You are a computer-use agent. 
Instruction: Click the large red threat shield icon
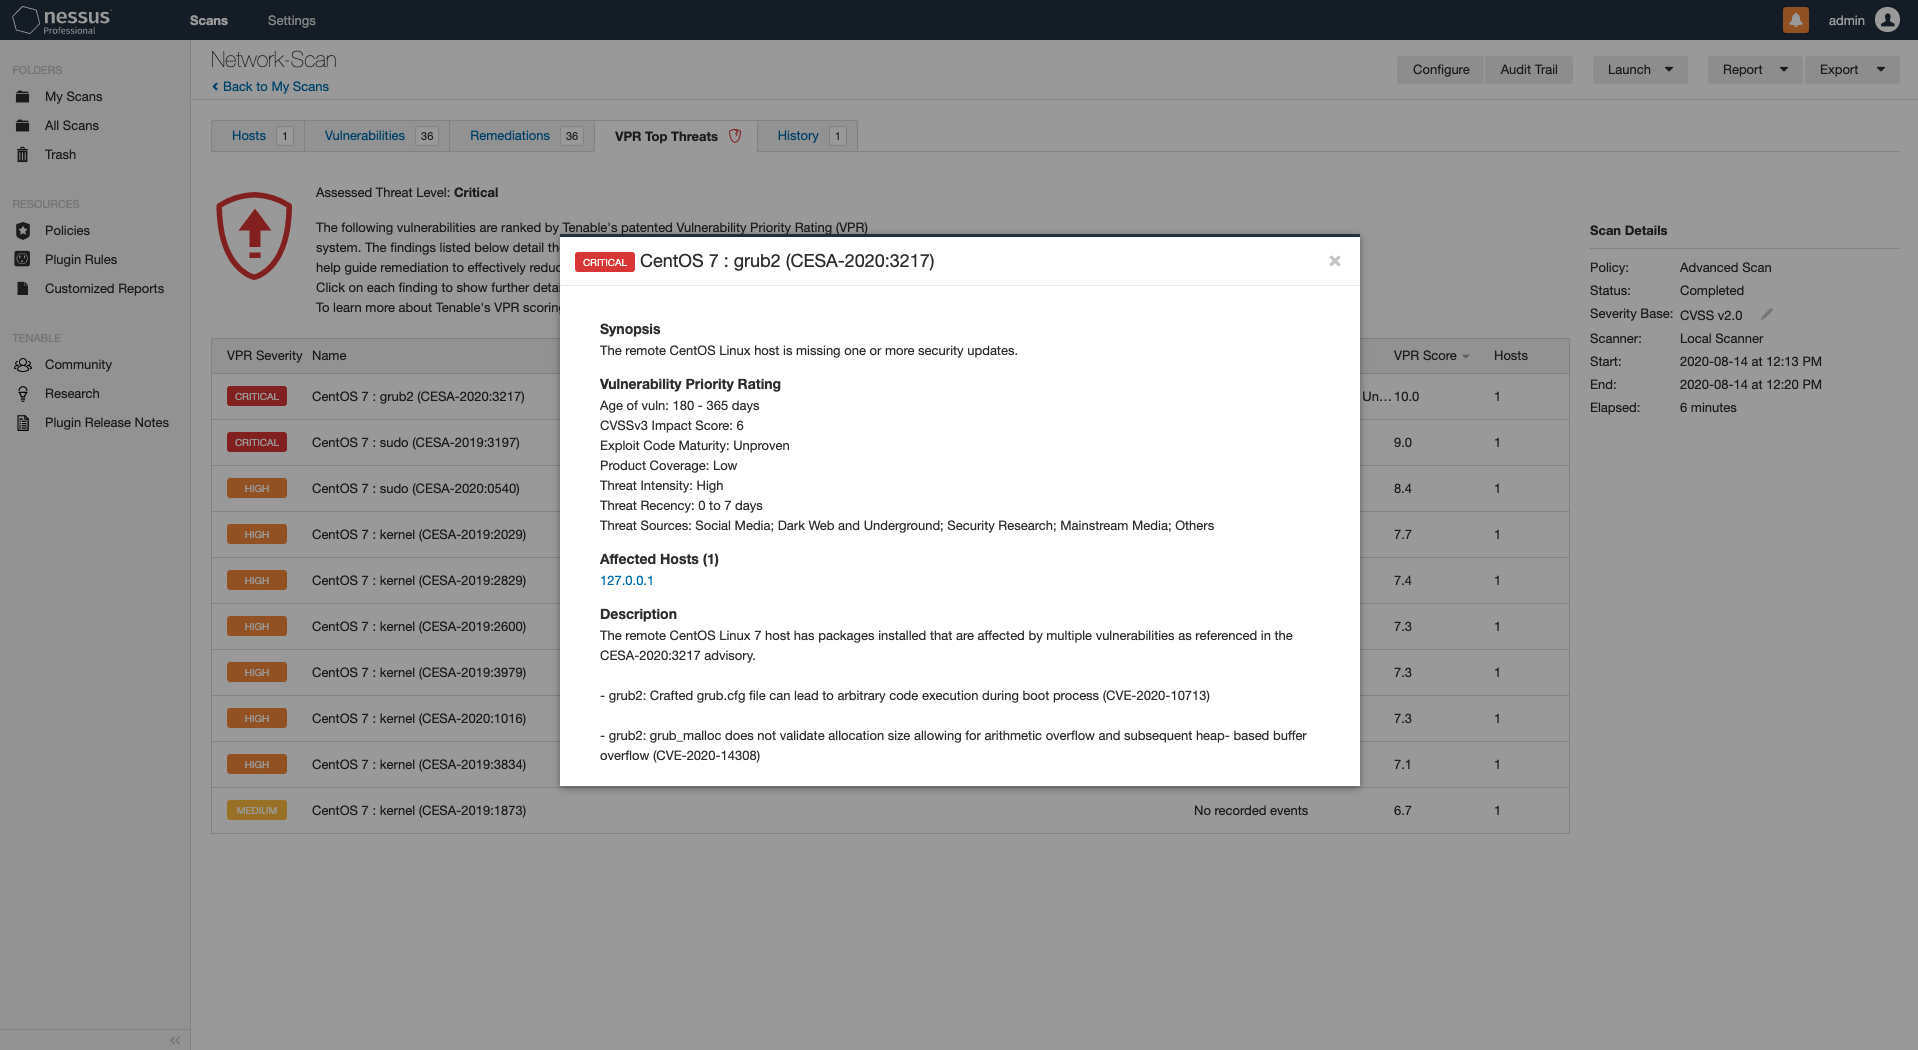pyautogui.click(x=254, y=236)
